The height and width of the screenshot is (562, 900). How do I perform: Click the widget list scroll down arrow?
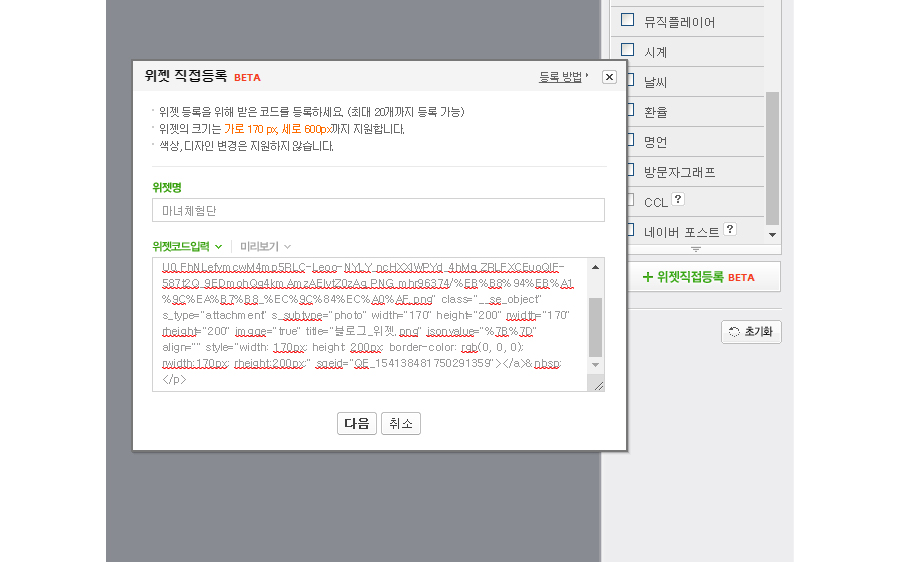pyautogui.click(x=773, y=235)
